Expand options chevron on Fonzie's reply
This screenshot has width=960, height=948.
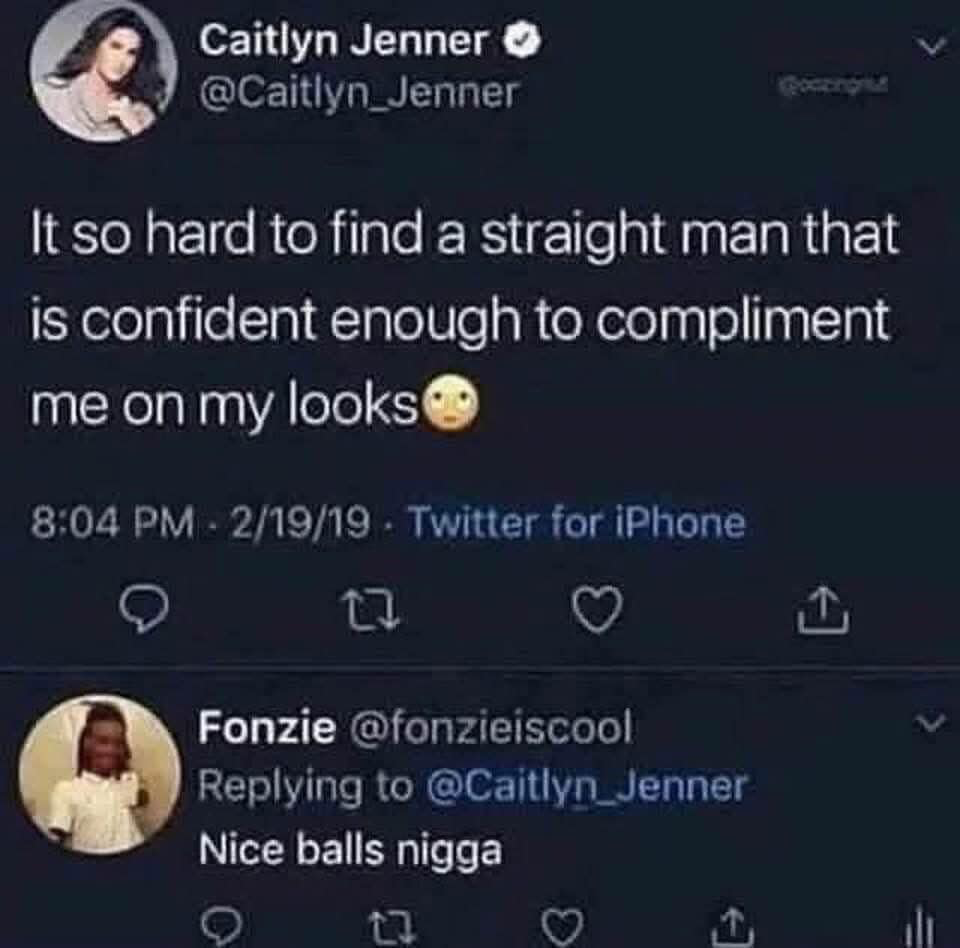(934, 724)
